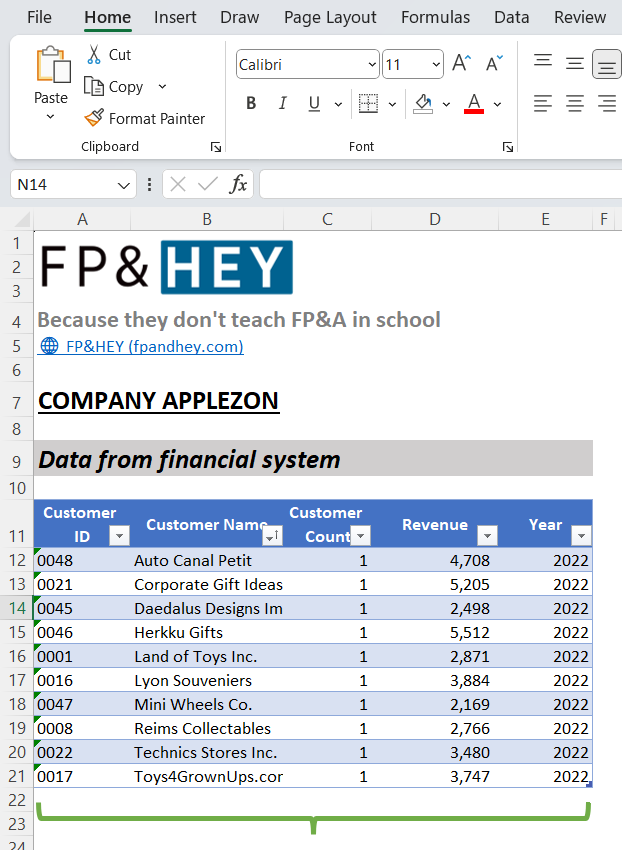Screen dimensions: 622x850
Task: Open the File menu
Action: pyautogui.click(x=39, y=17)
